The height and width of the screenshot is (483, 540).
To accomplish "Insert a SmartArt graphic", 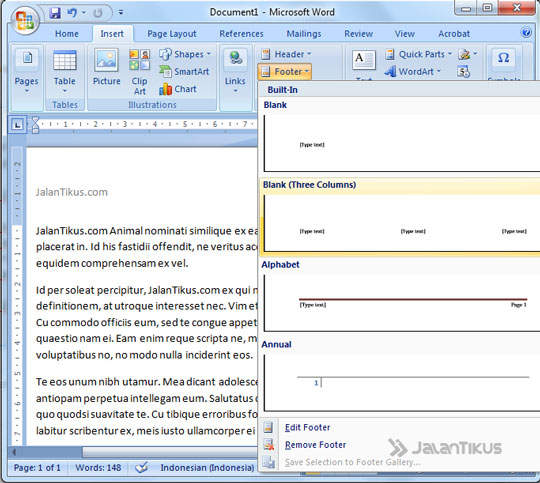I will pos(185,71).
